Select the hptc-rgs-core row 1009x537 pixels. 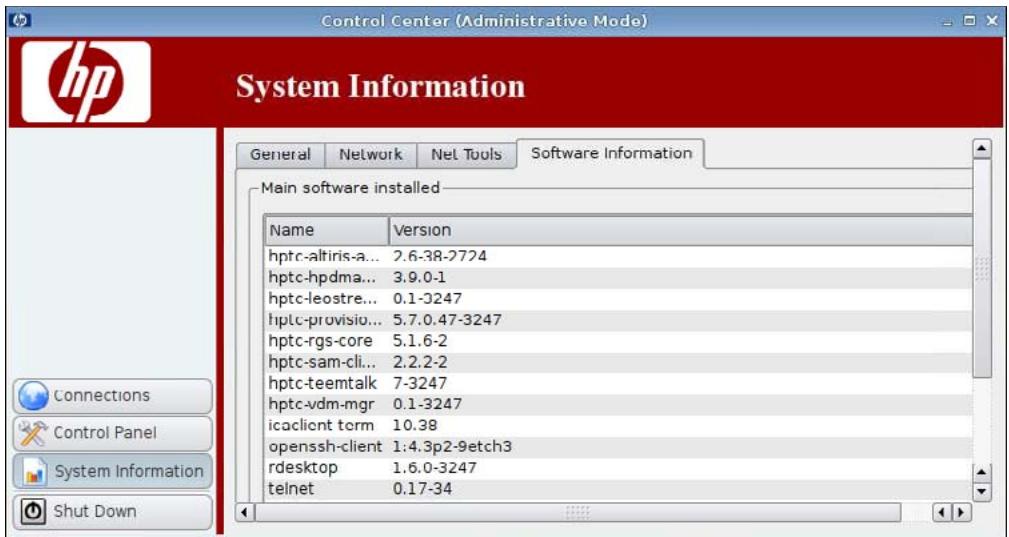pos(618,341)
